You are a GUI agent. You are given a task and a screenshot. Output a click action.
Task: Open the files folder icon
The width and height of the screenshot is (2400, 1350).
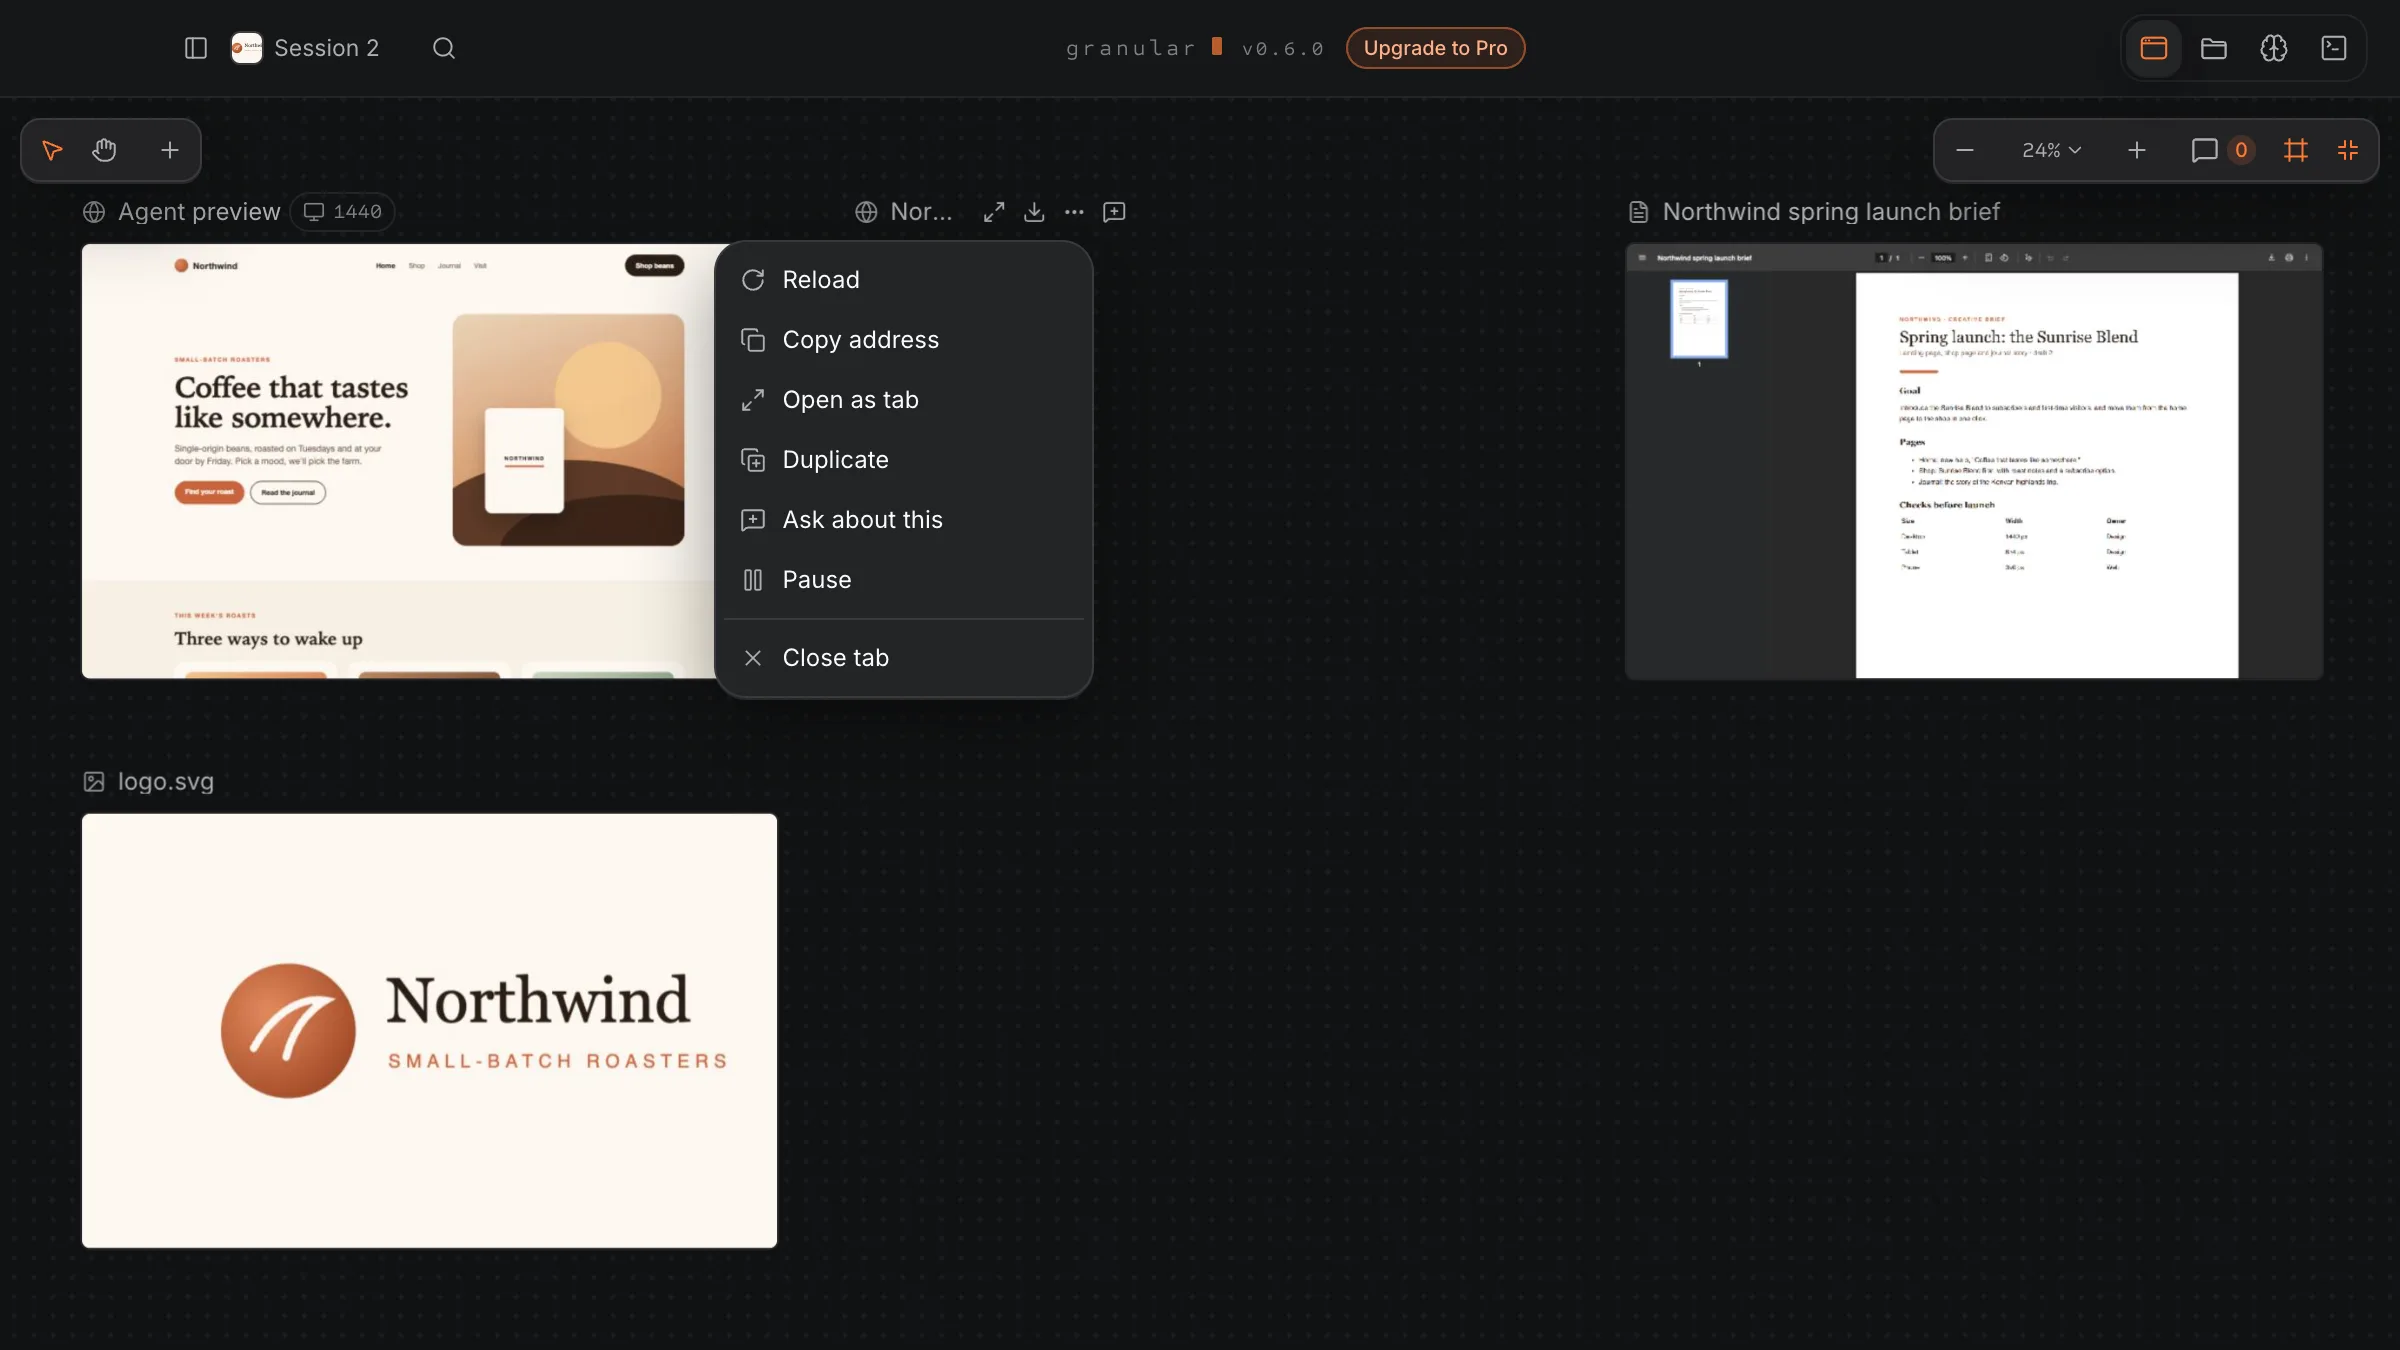tap(2214, 48)
